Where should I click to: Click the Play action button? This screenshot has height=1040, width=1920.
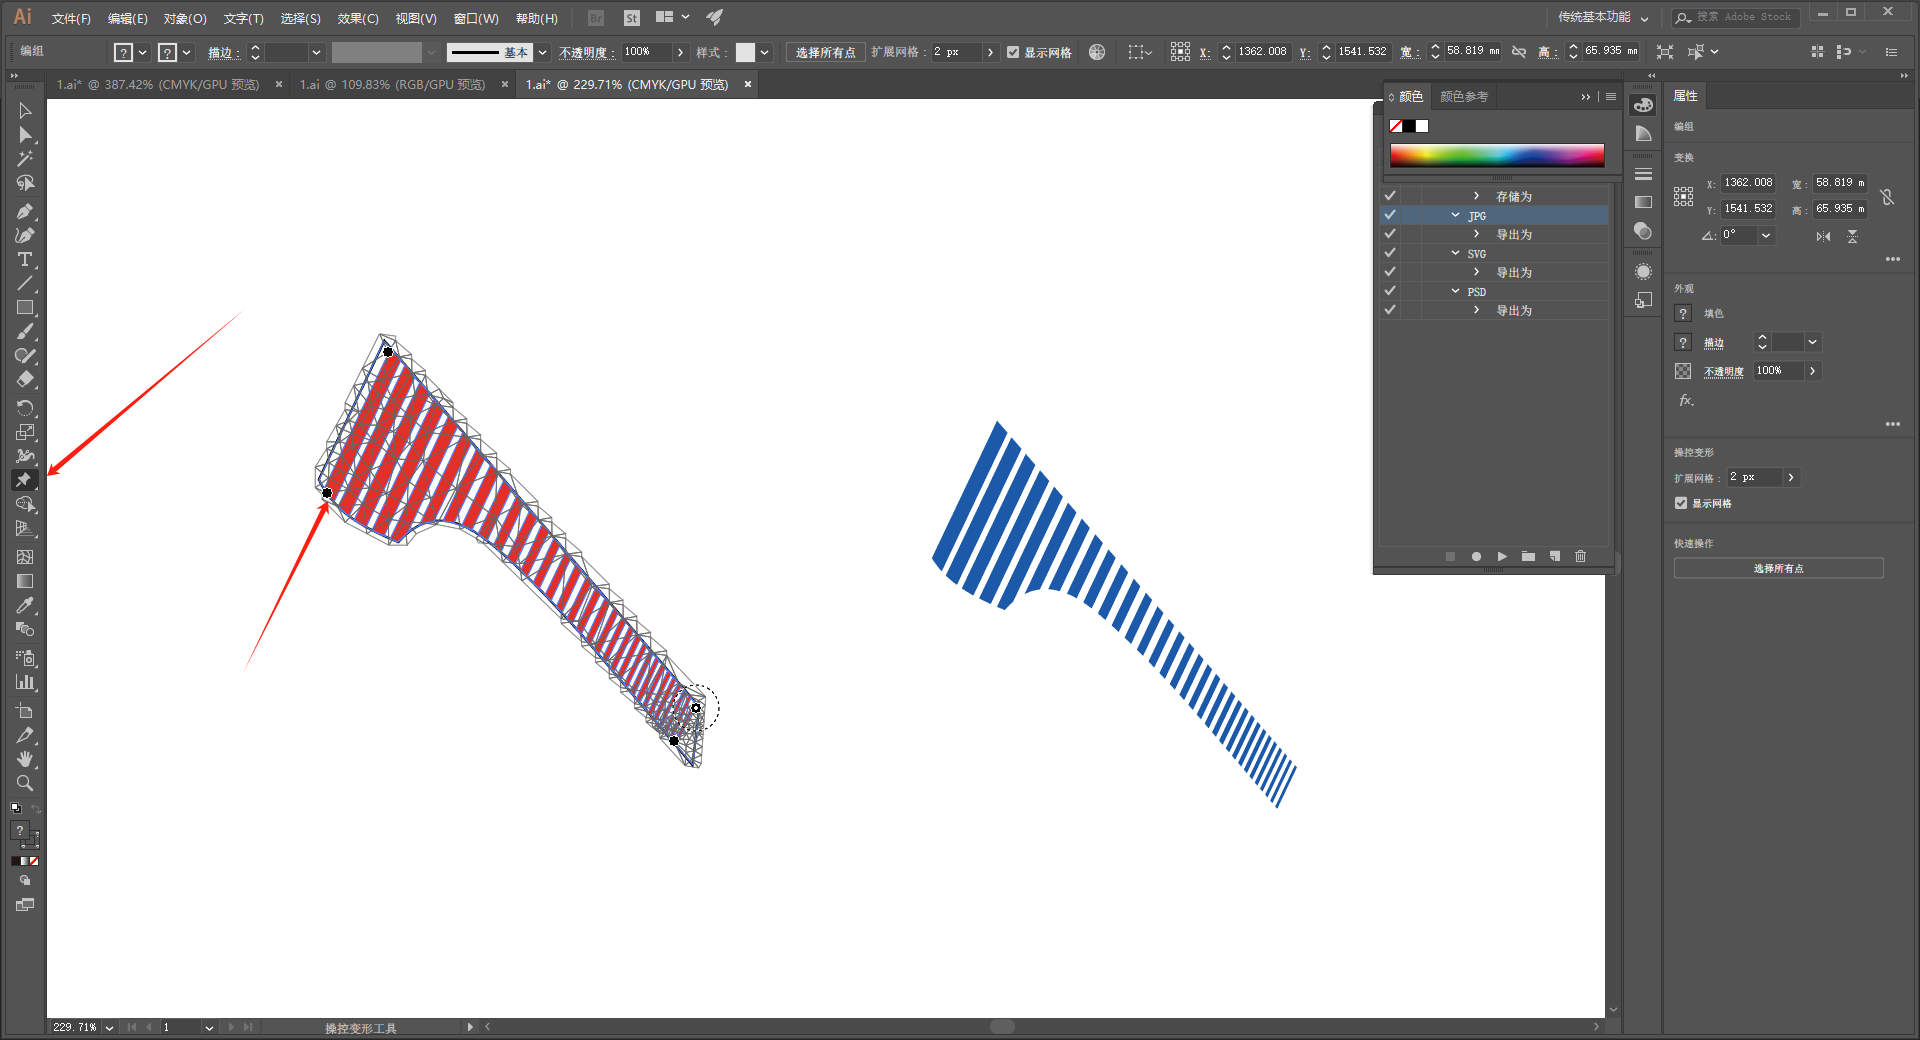(x=1502, y=556)
